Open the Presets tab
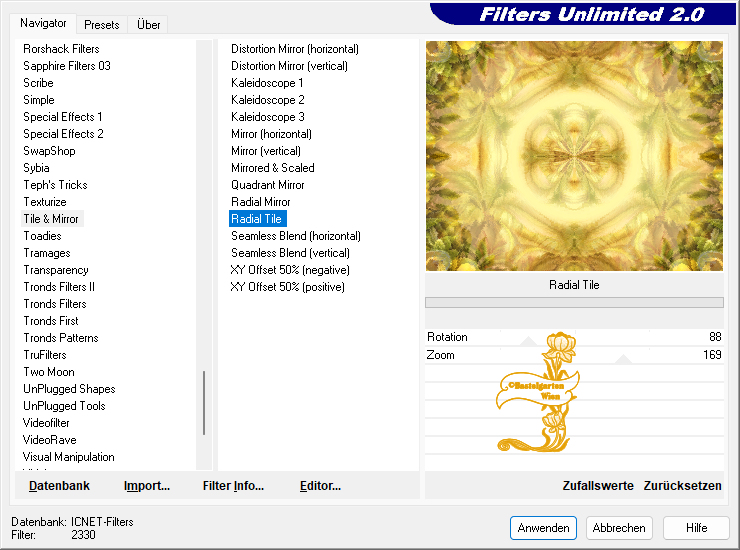Image resolution: width=740 pixels, height=550 pixels. pos(101,25)
